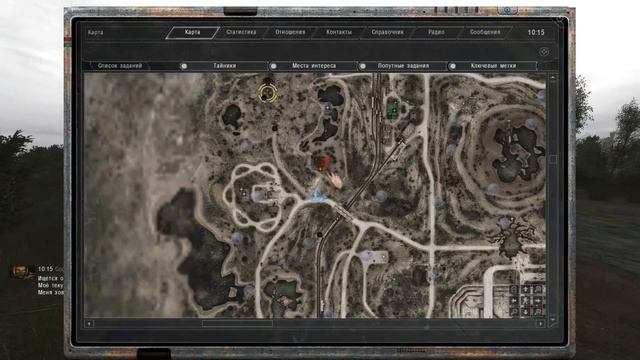Select the green marker on the map
640x360 pixels.
pyautogui.click(x=393, y=108)
